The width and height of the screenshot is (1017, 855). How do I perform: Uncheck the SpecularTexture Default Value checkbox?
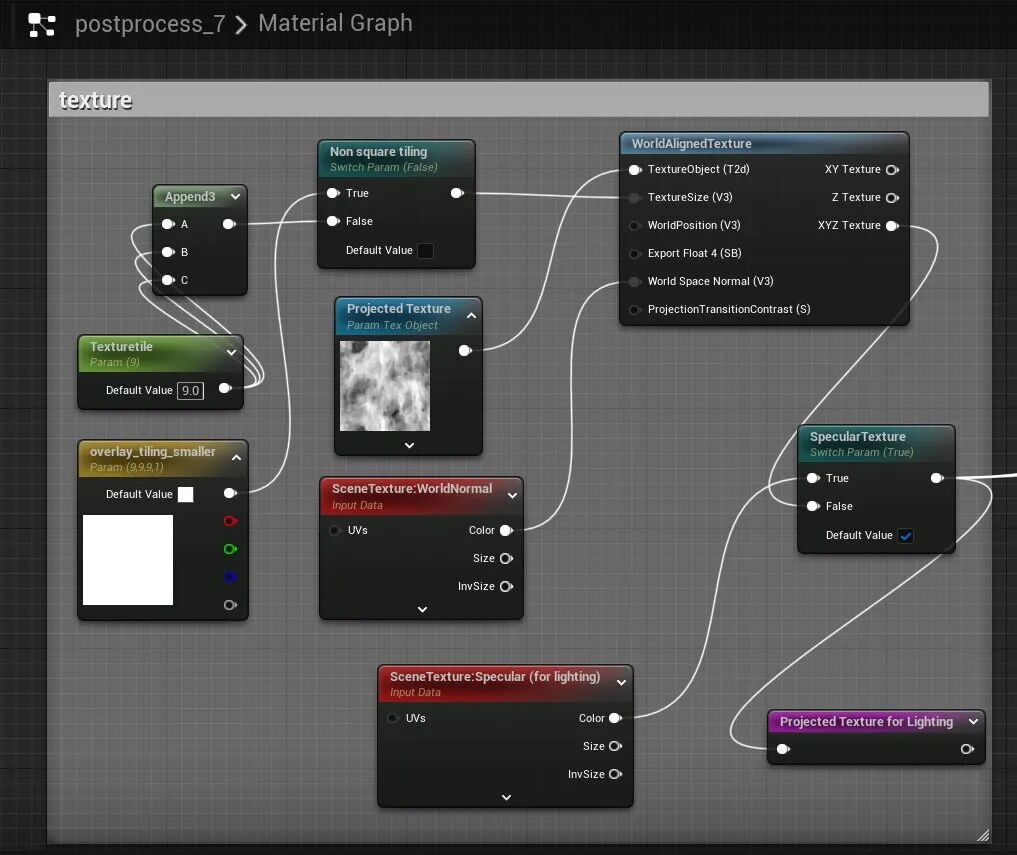click(x=906, y=536)
